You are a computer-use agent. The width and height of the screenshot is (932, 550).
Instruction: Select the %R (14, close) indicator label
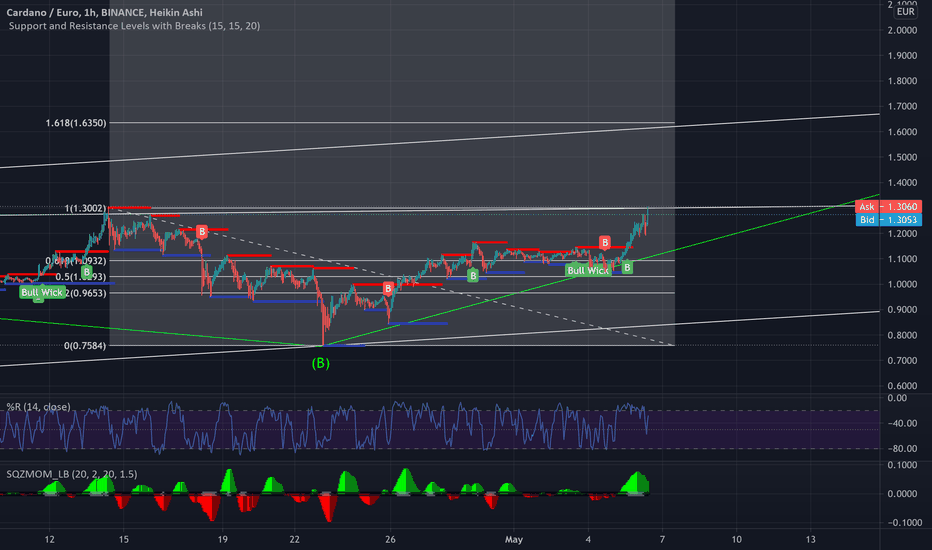[38, 407]
